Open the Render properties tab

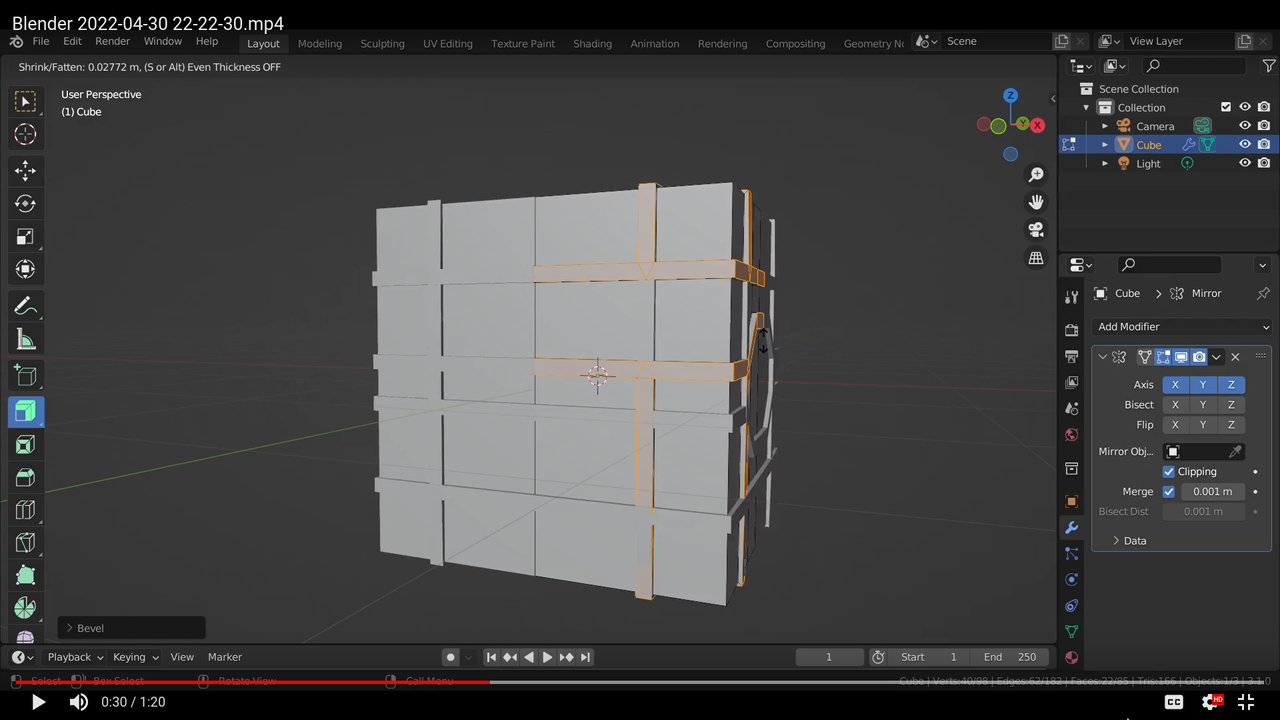coord(1071,329)
